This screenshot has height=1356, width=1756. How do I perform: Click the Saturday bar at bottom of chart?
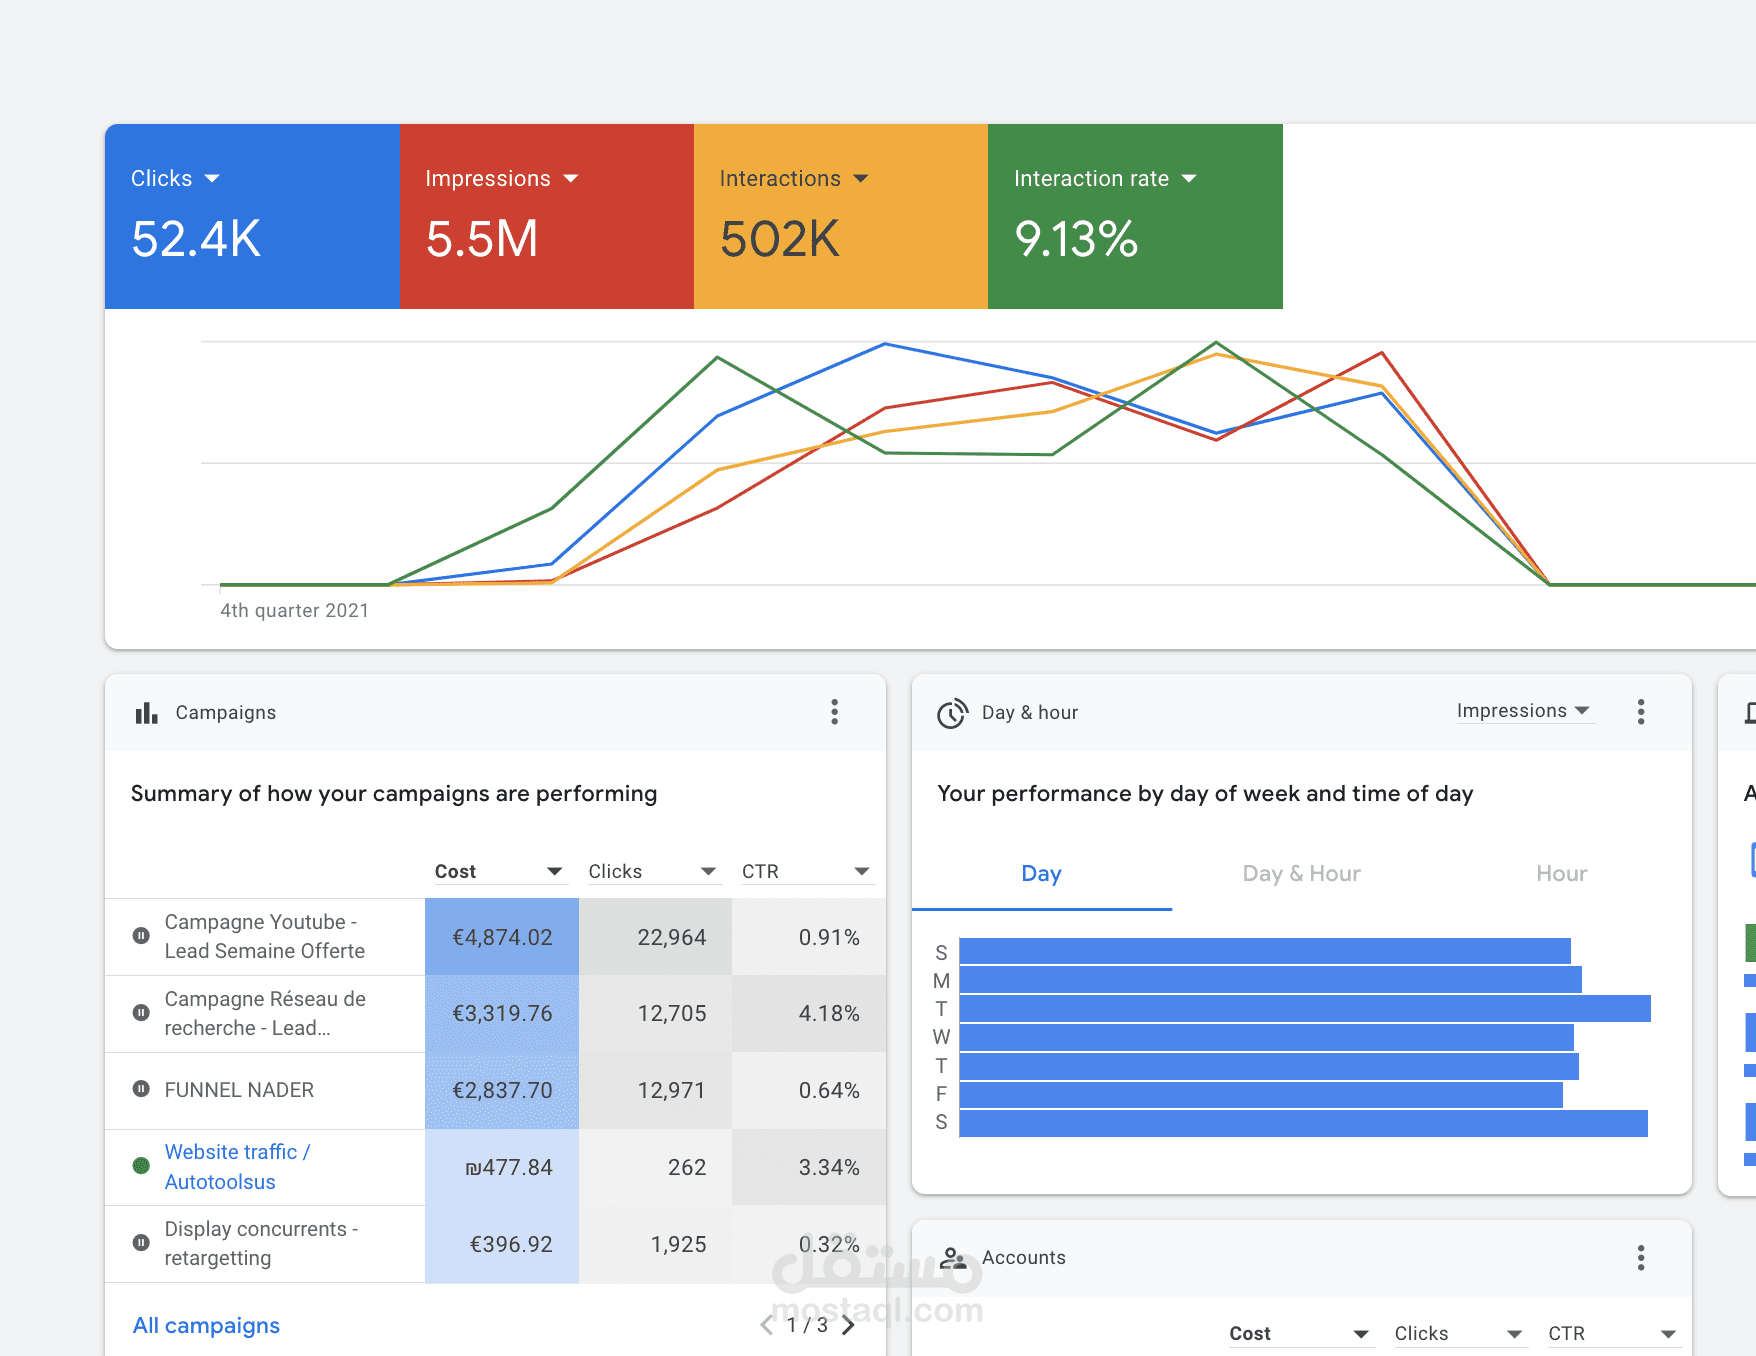(1303, 1123)
